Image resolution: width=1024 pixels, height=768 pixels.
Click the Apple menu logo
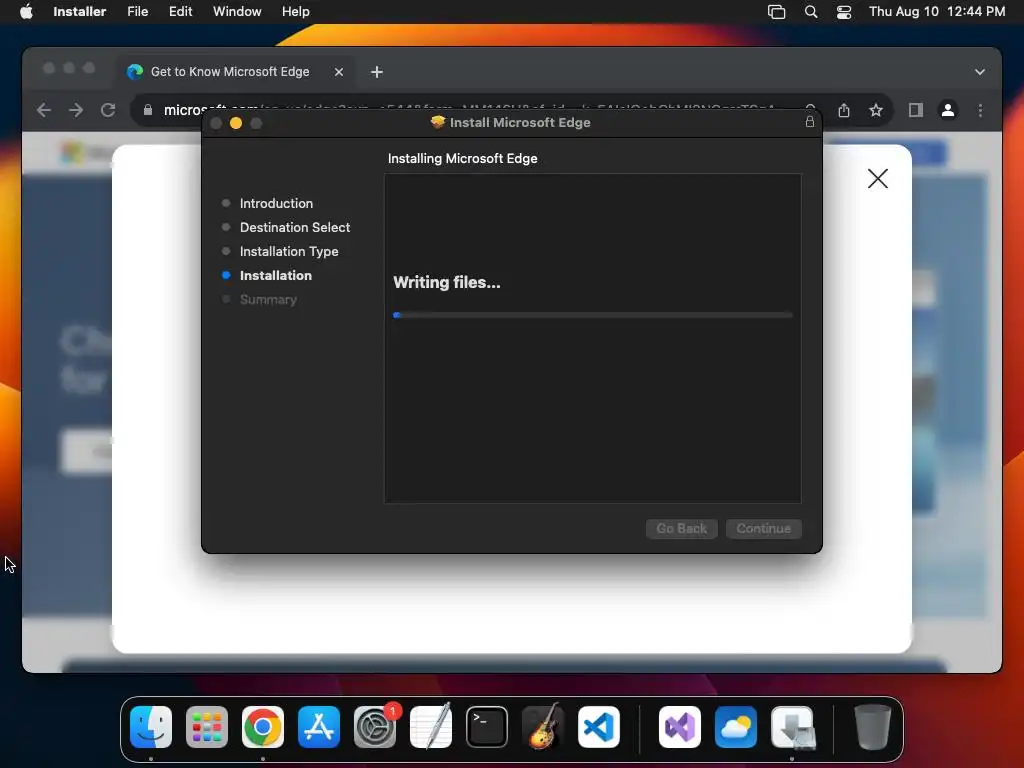tap(26, 12)
